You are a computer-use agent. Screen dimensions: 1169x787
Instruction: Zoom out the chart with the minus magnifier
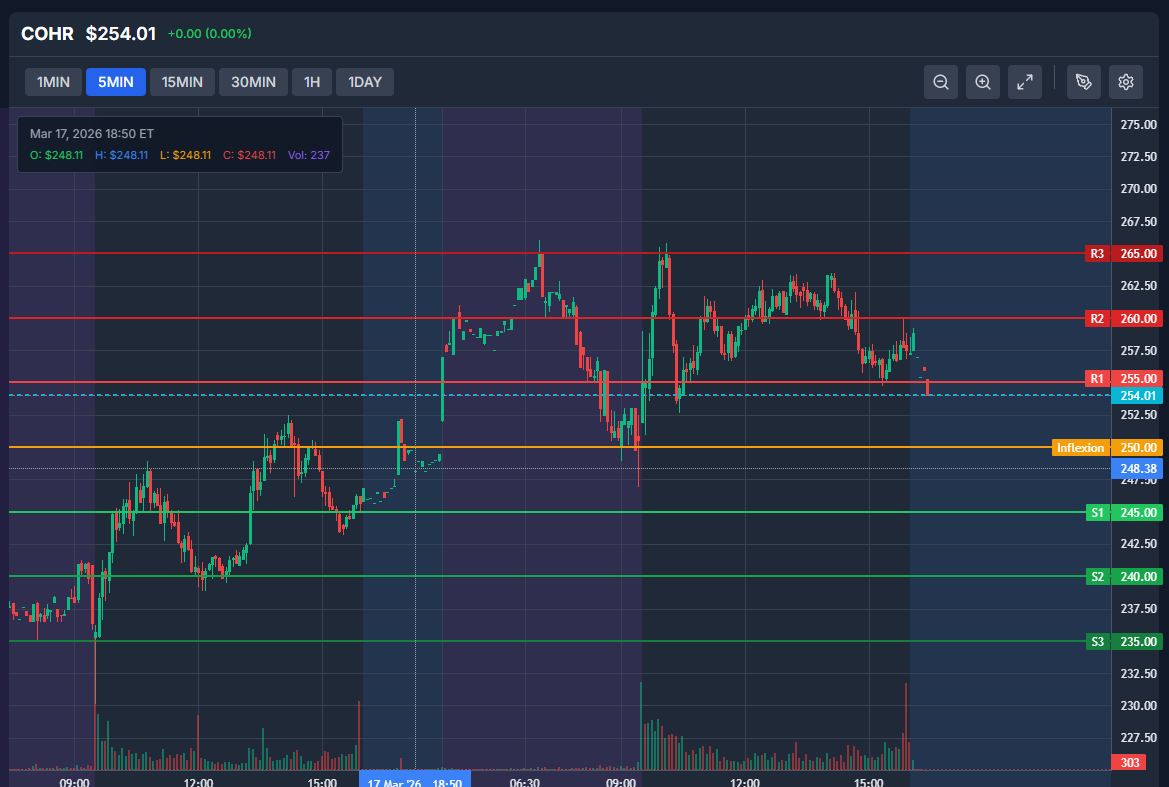pos(941,82)
